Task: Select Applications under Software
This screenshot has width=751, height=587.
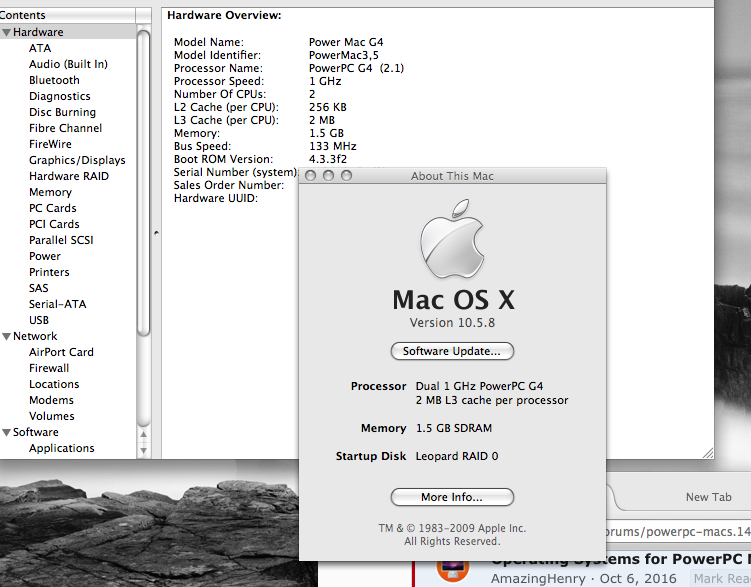Action: [61, 448]
